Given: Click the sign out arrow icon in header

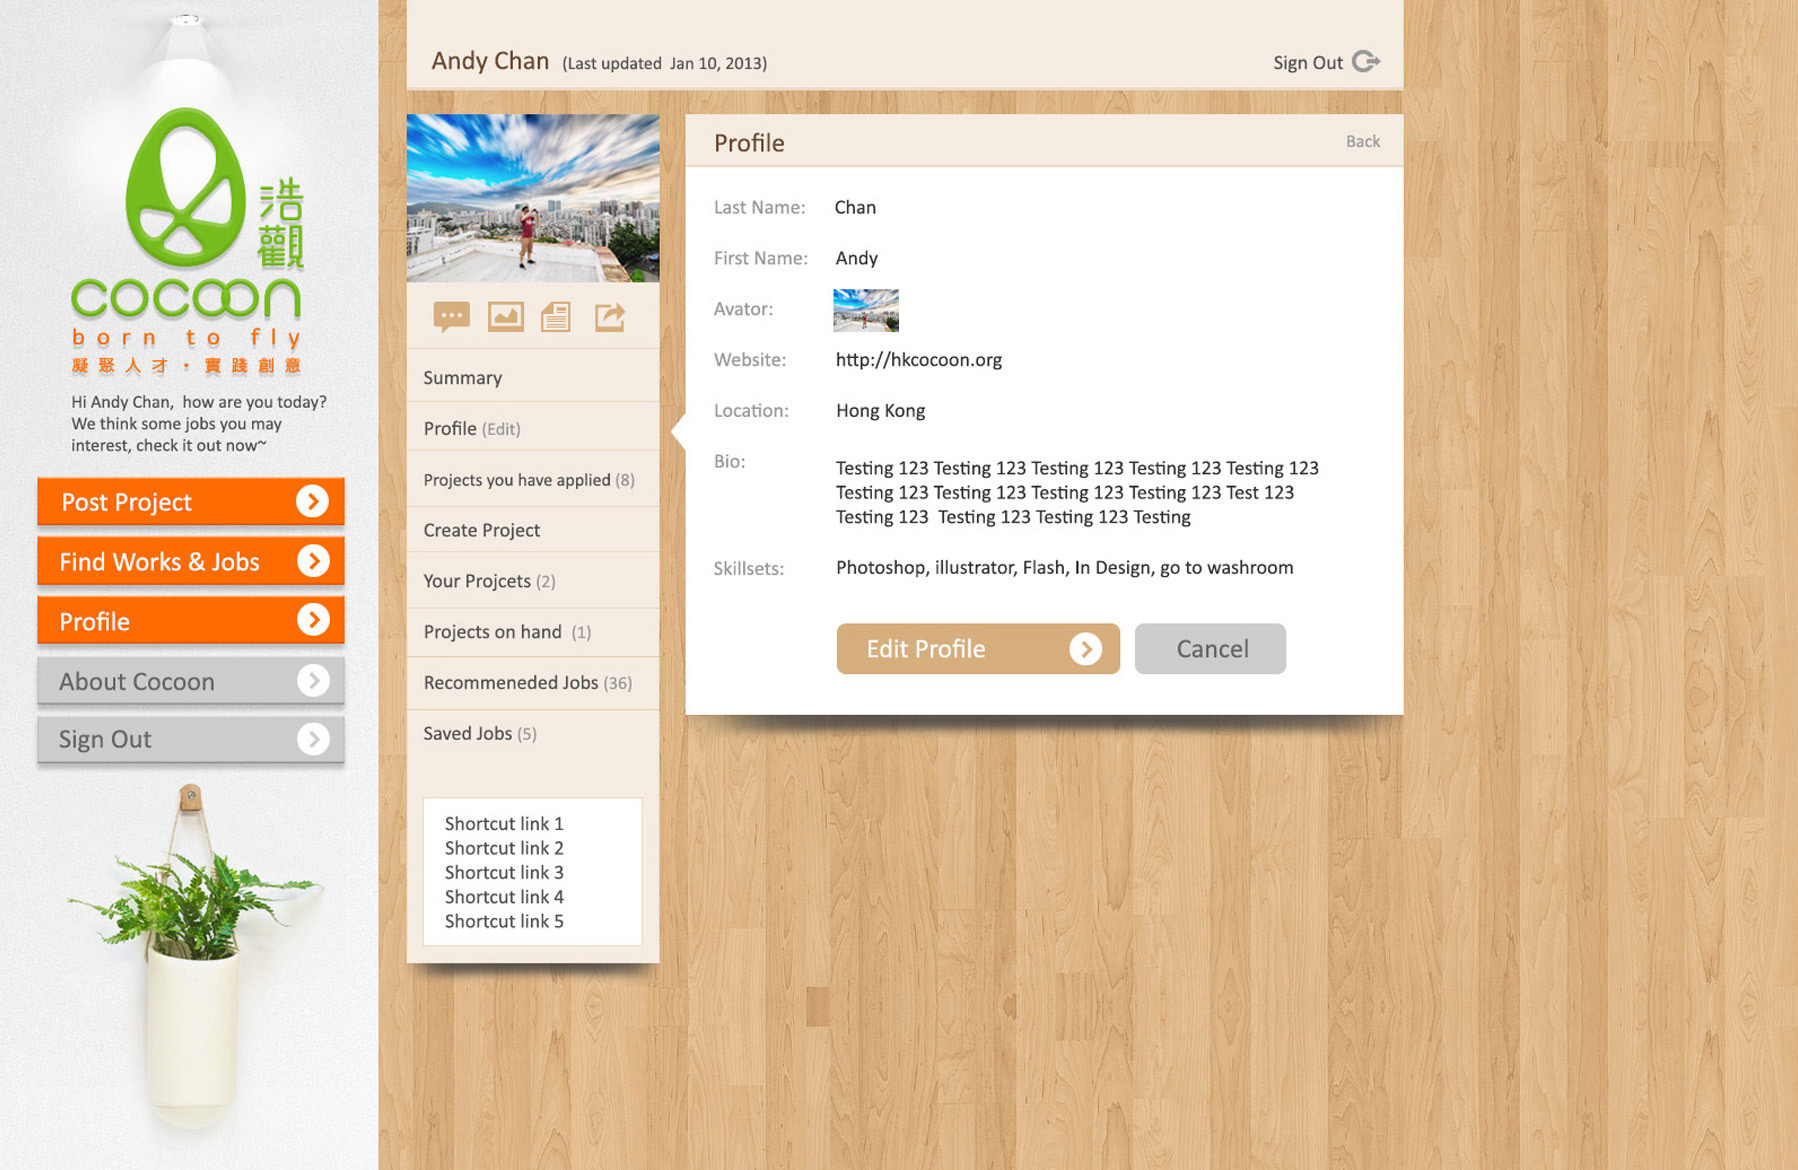Looking at the screenshot, I should click(1366, 62).
